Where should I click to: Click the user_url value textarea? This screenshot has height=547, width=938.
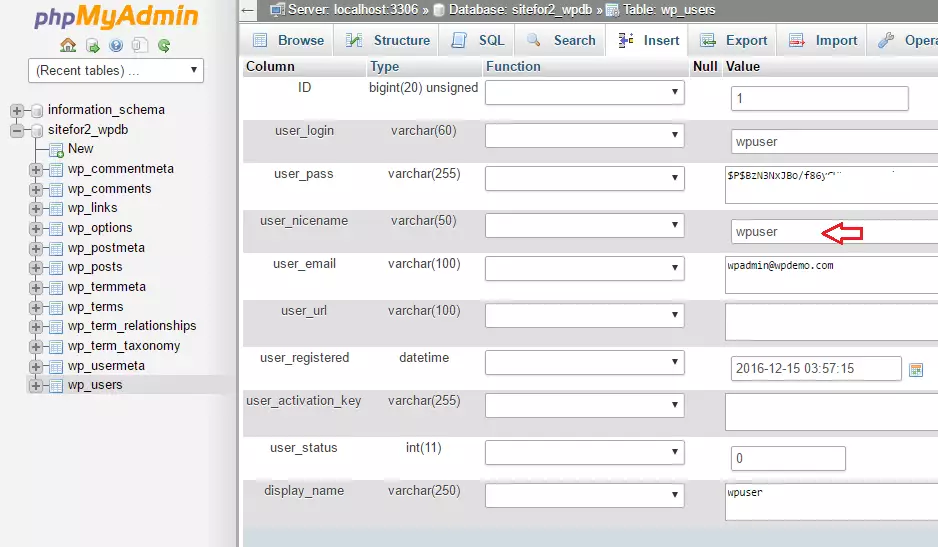832,322
